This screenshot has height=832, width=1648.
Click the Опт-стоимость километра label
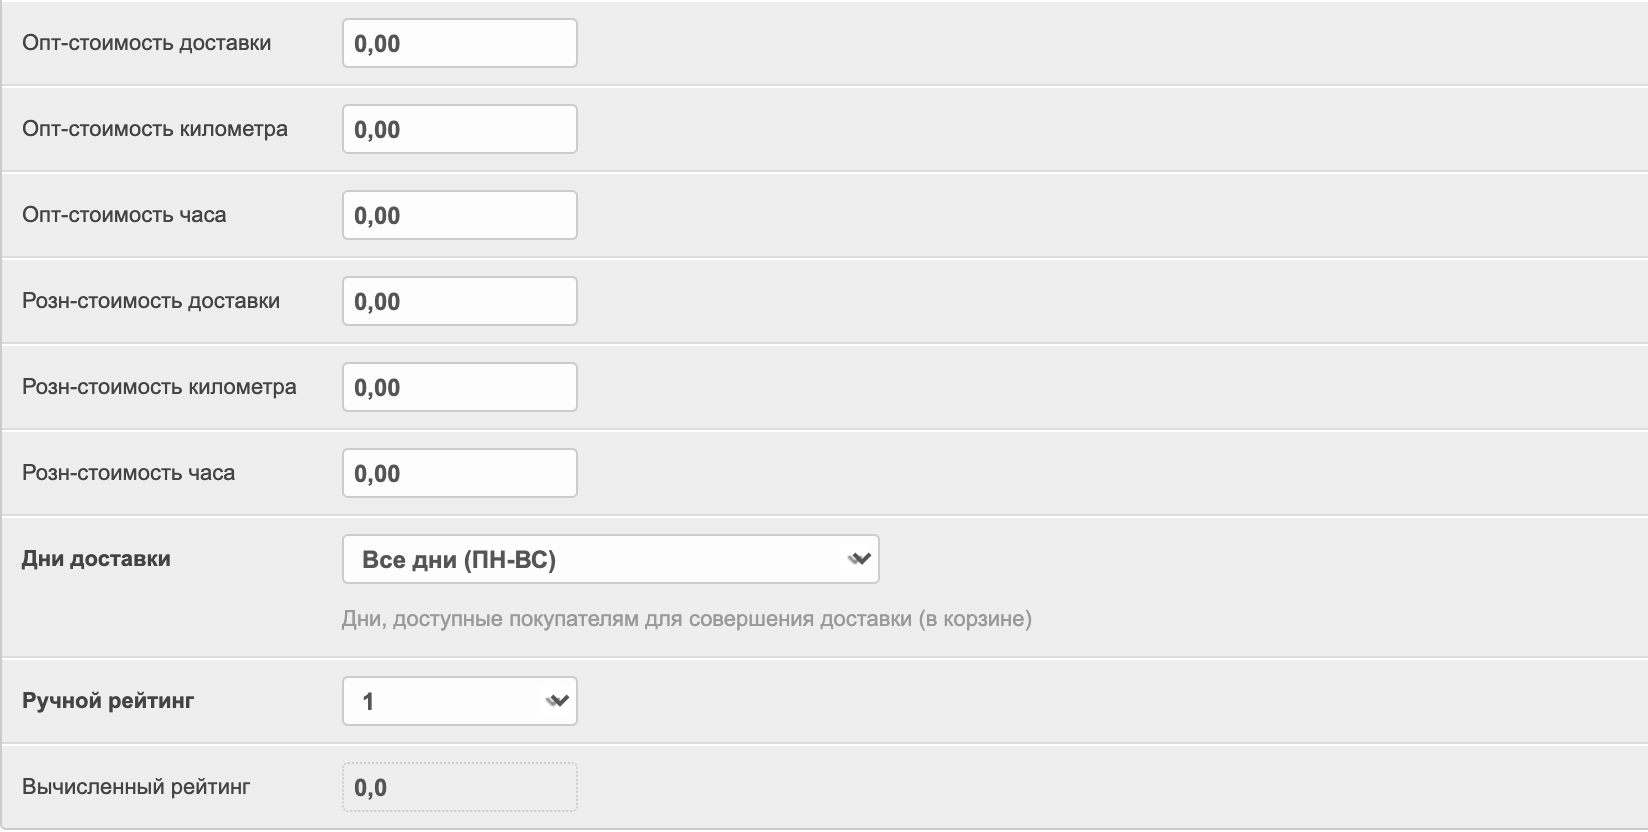pos(155,129)
